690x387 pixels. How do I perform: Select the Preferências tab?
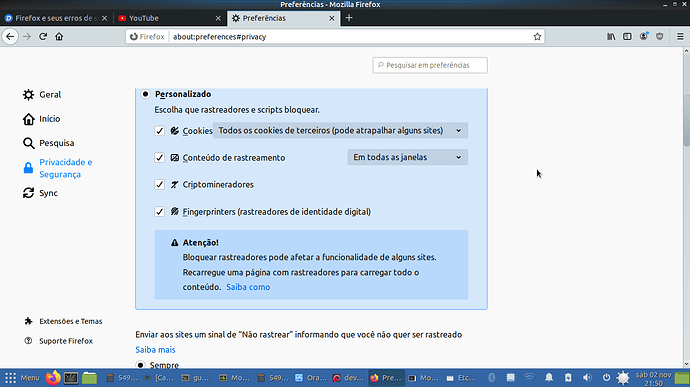pyautogui.click(x=283, y=18)
